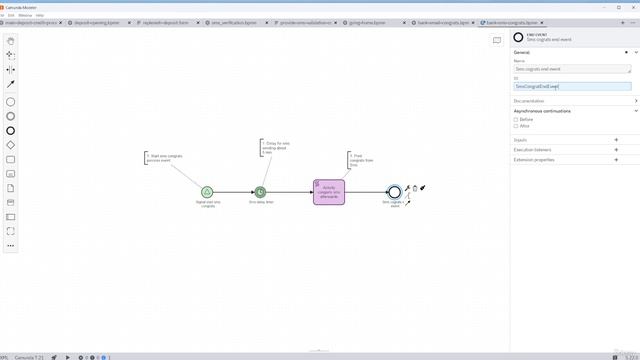640x360 pixels.
Task: Switch to replenish-deposit.form tab
Action: 165,23
